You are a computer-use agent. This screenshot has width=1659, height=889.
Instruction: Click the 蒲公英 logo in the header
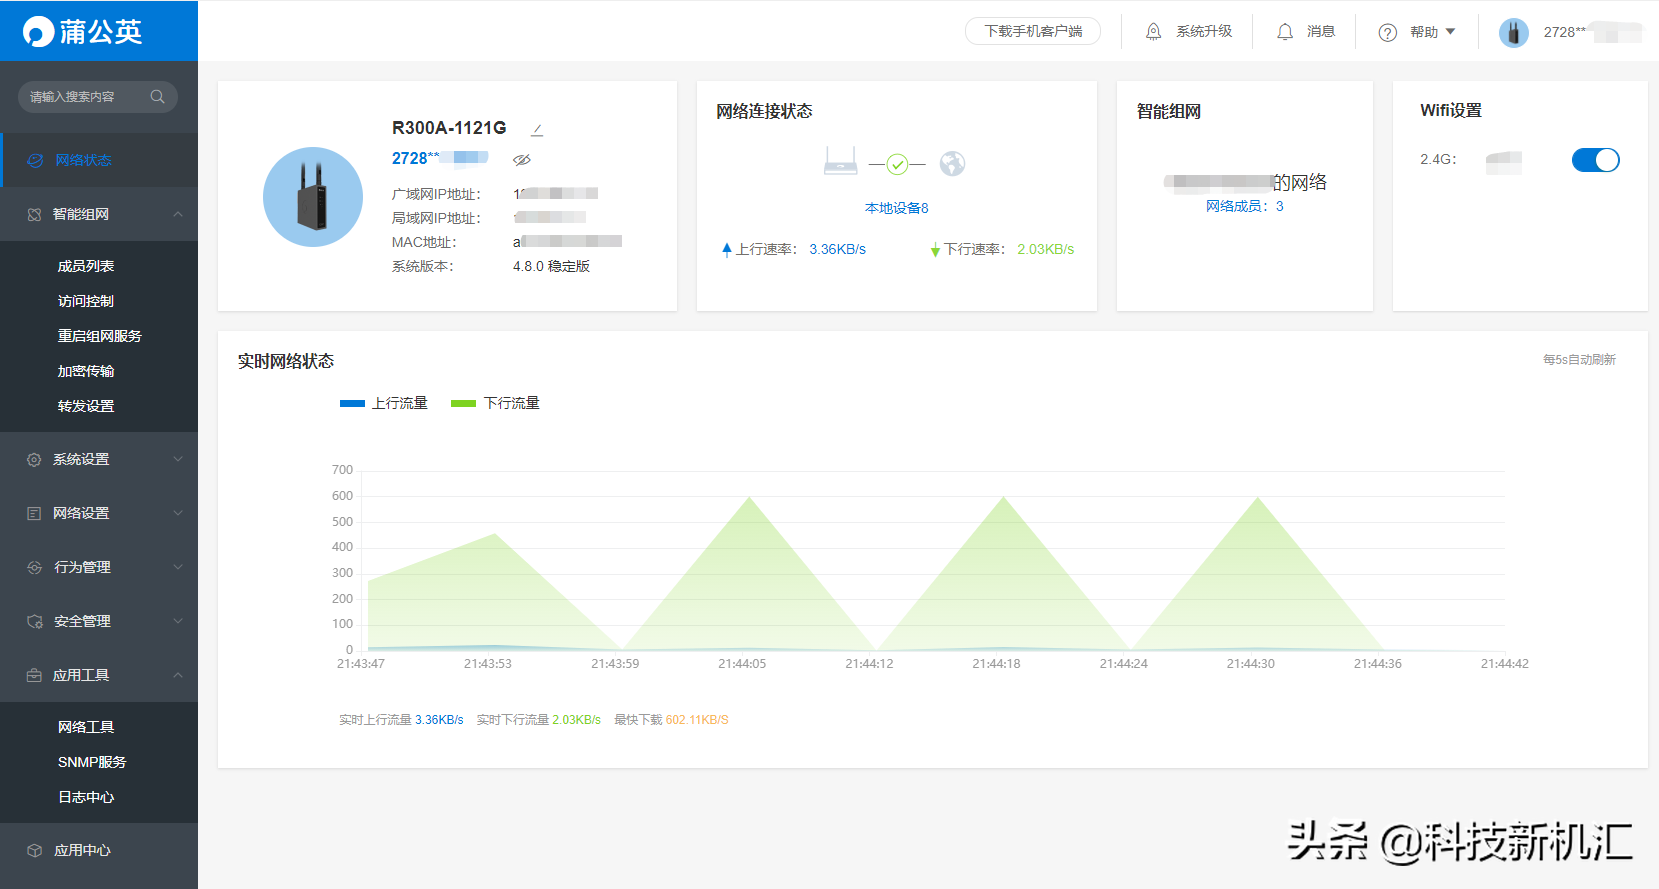[82, 32]
